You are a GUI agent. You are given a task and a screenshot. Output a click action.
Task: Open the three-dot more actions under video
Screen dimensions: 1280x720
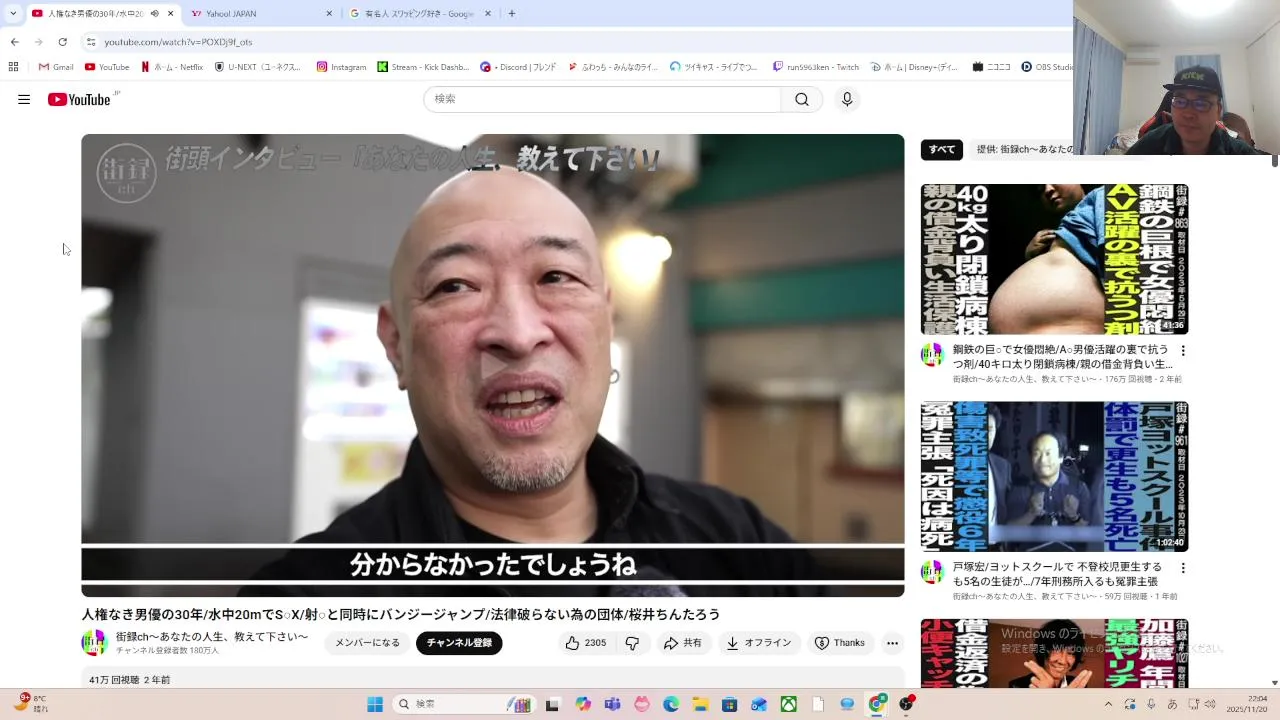[x=892, y=643]
